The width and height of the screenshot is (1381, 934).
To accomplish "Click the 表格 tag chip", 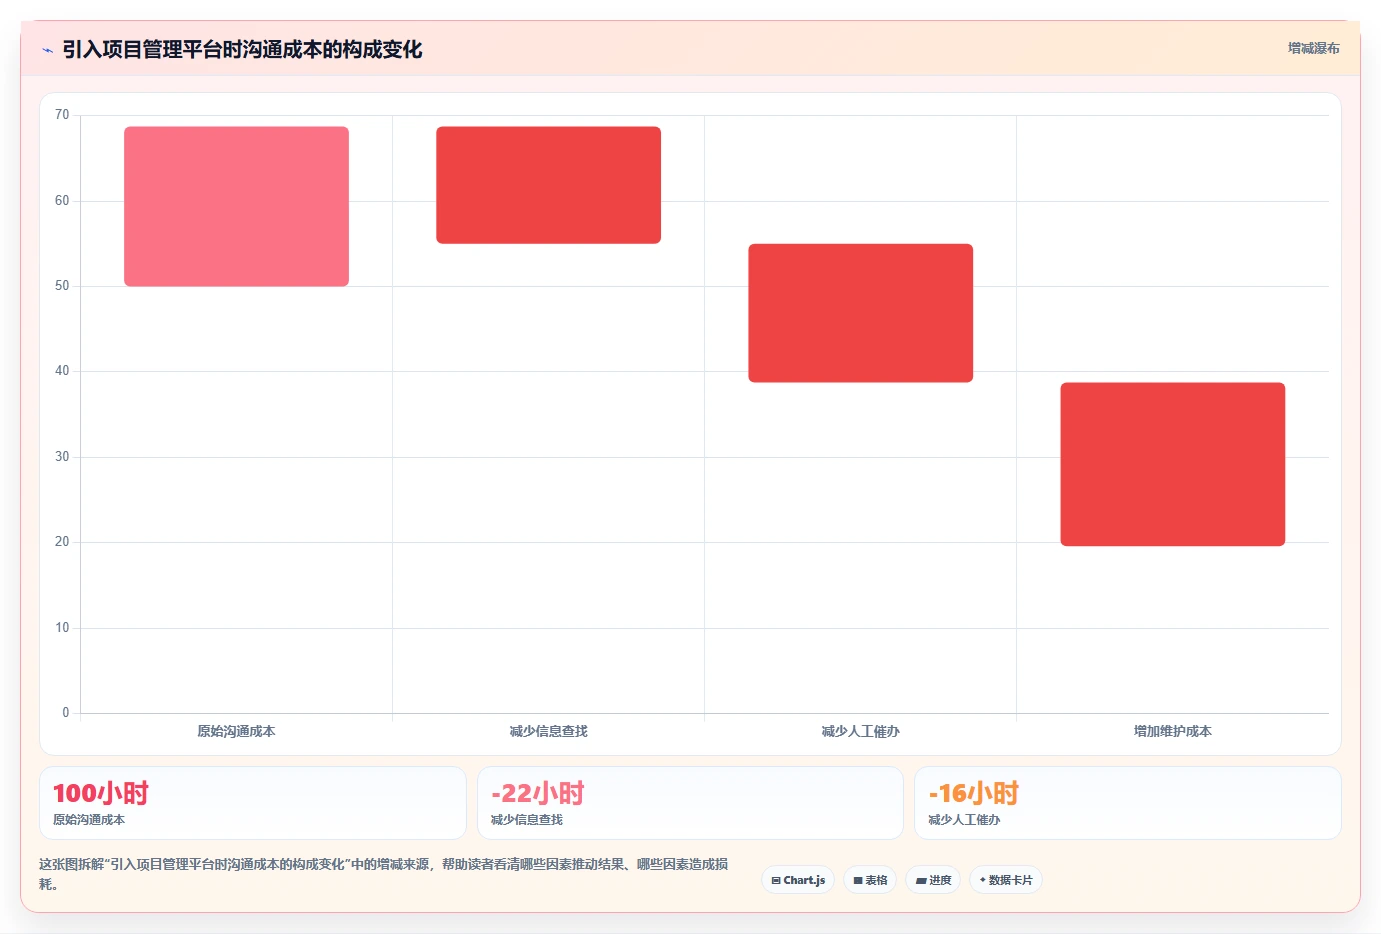I will click(x=870, y=880).
